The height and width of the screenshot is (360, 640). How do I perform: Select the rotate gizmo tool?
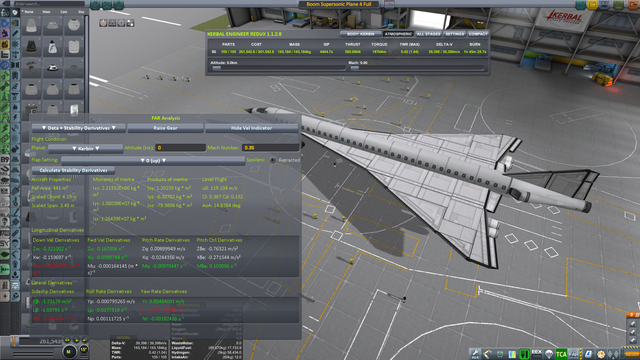point(121,23)
